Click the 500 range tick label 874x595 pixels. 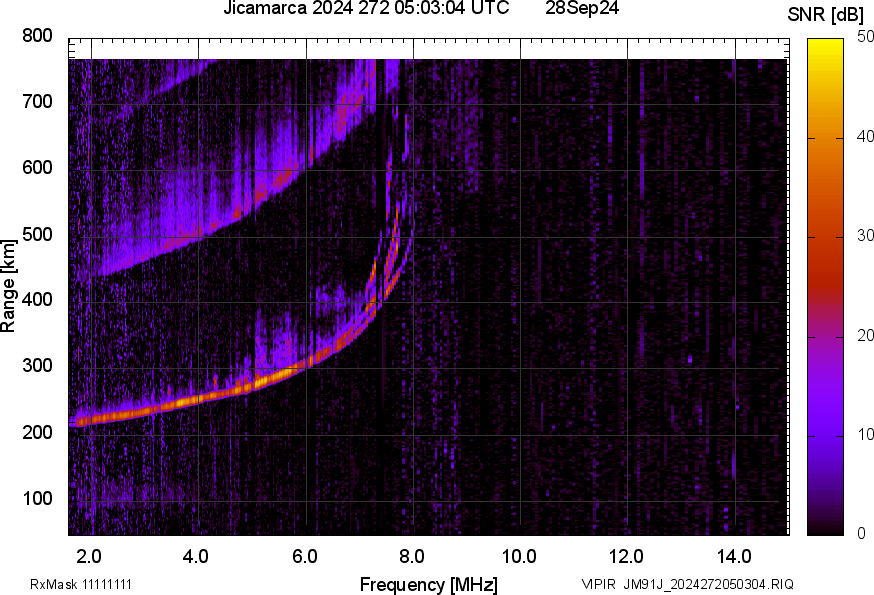(x=37, y=235)
